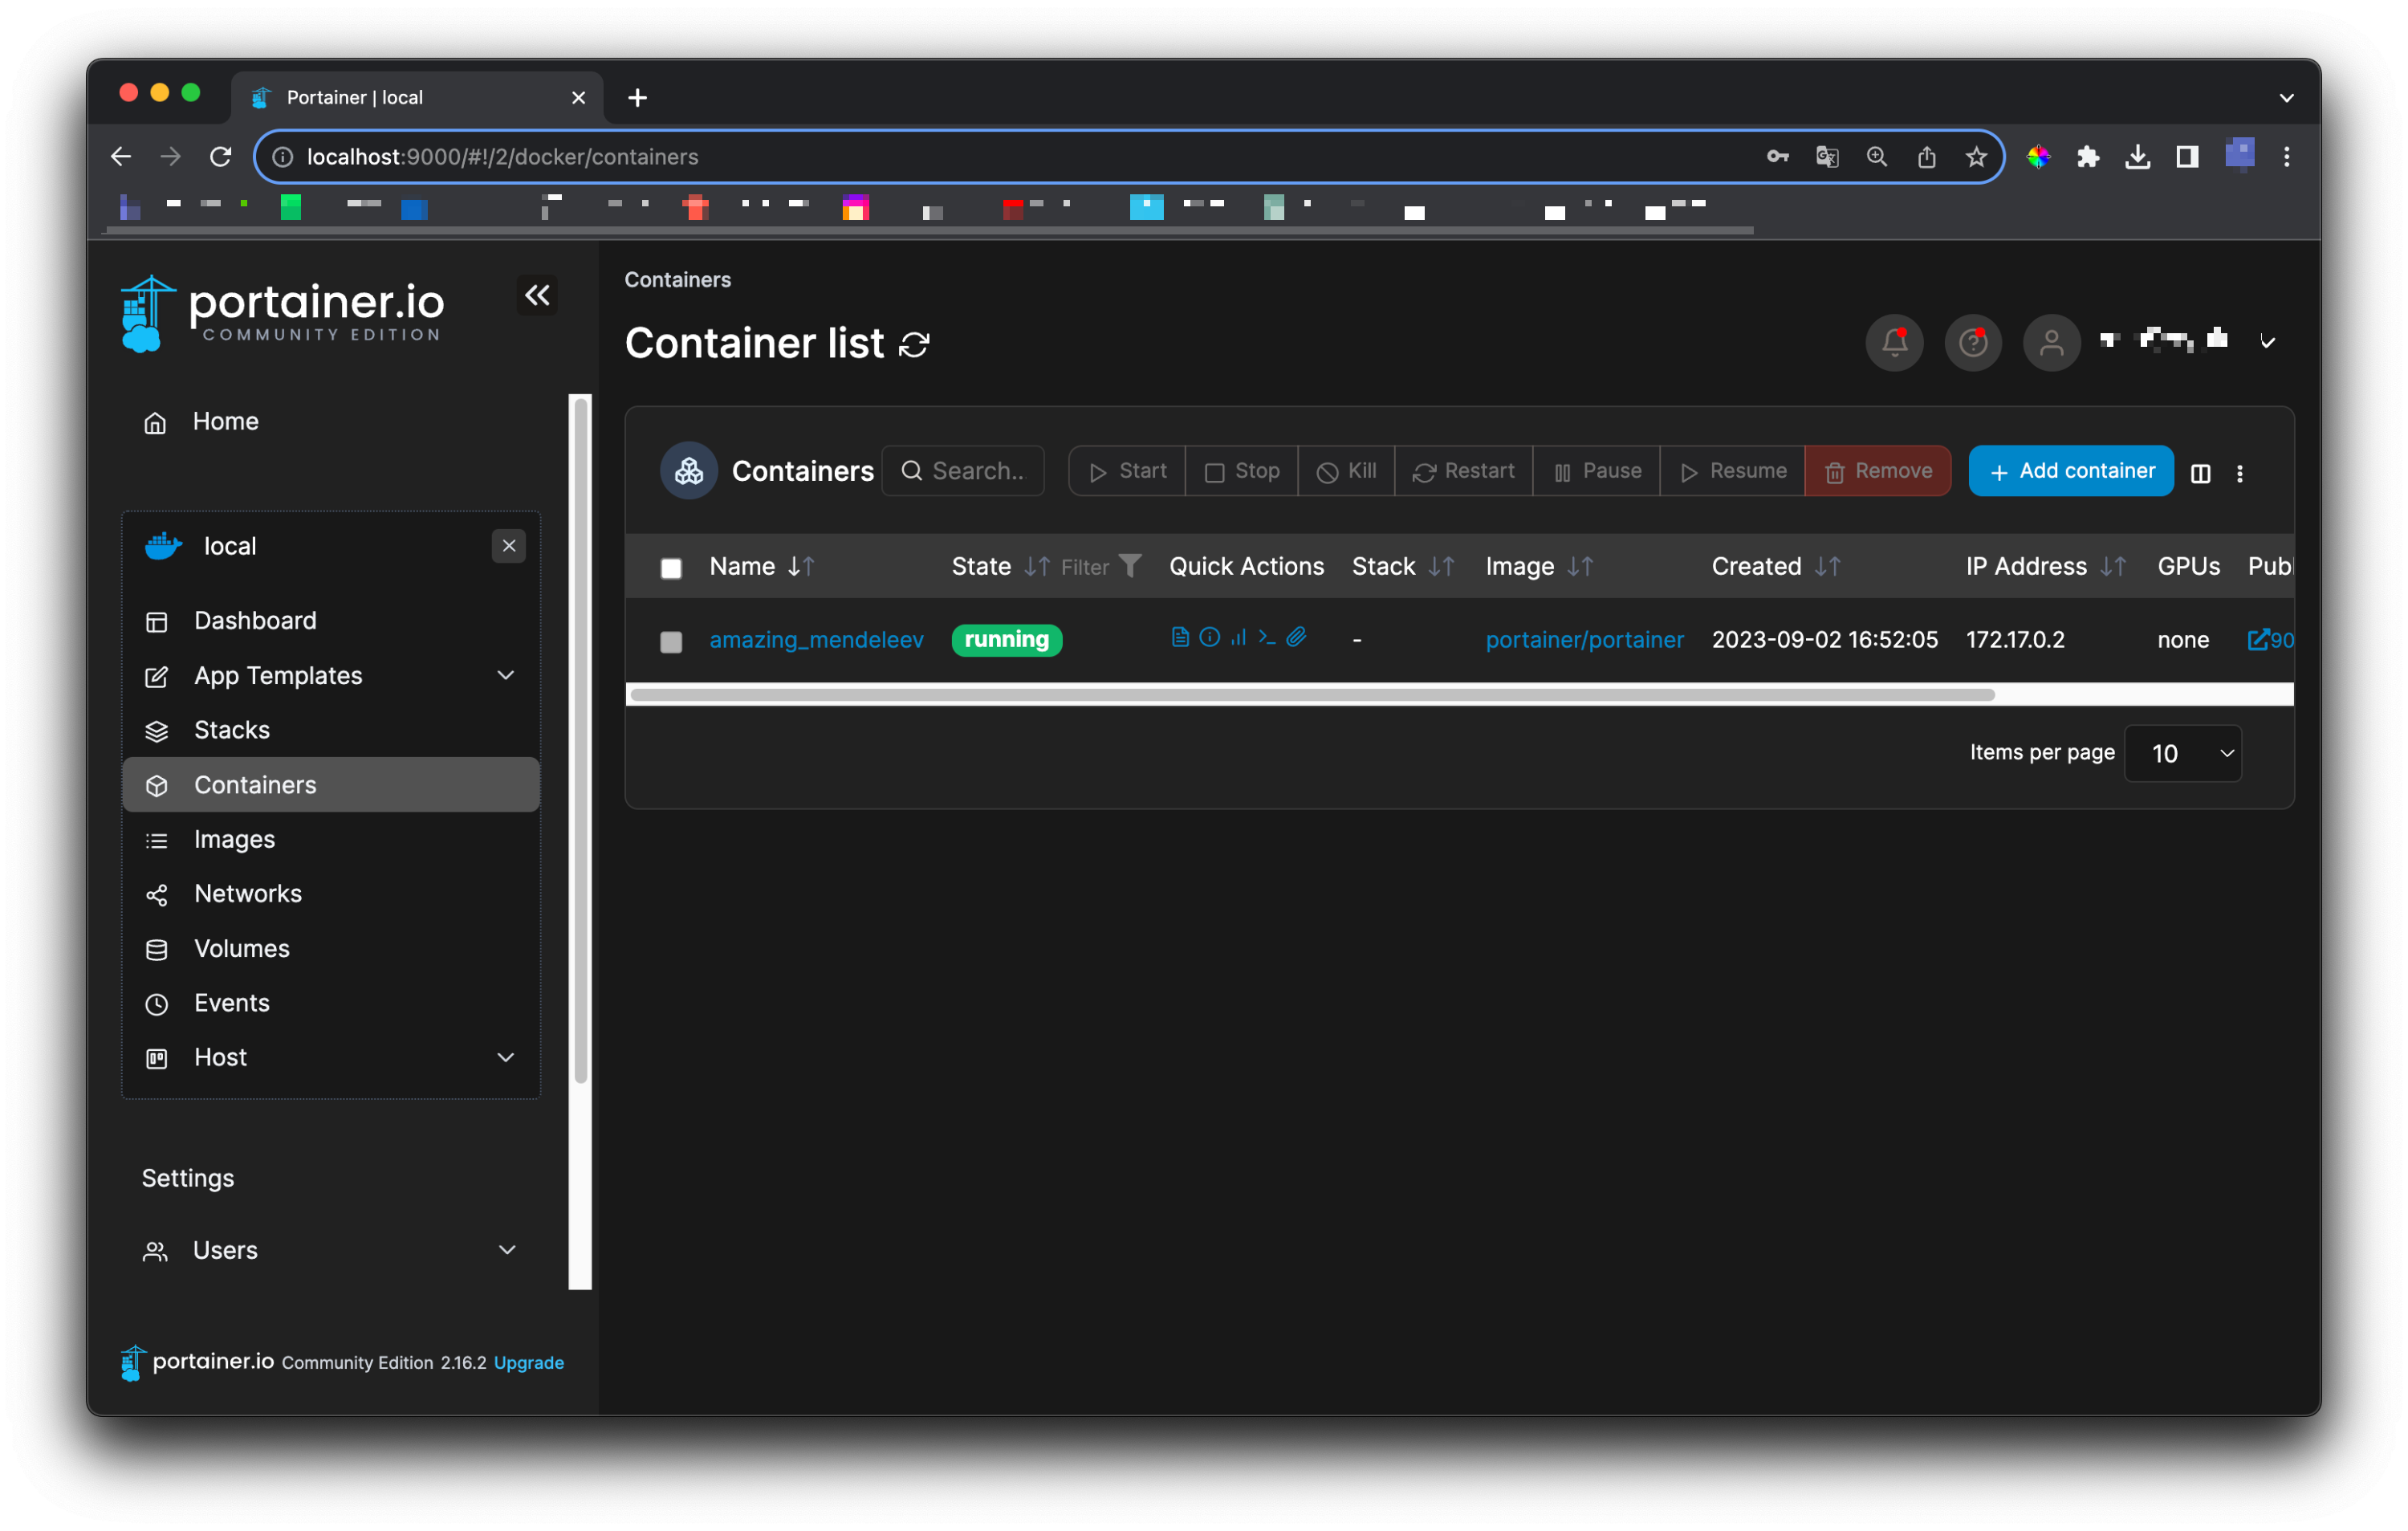2408x1531 pixels.
Task: Open container stats quick action icon
Action: (1238, 637)
